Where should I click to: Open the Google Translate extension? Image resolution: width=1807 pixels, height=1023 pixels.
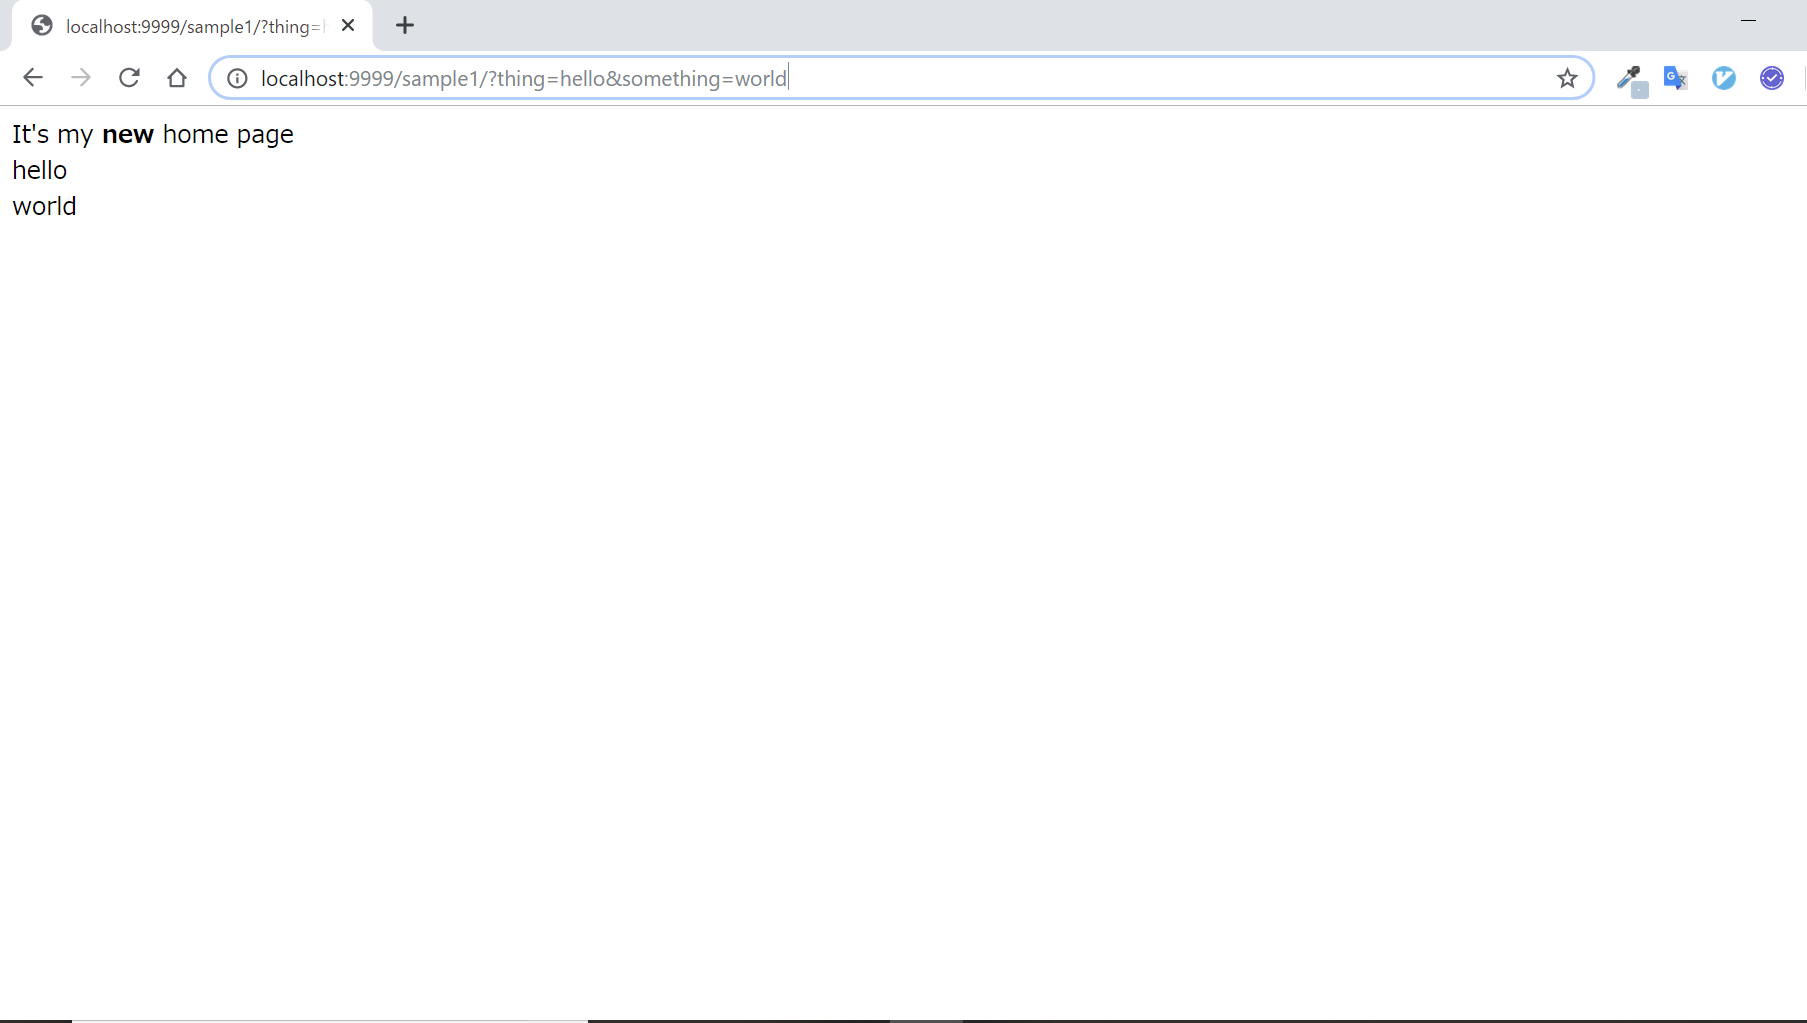tap(1675, 78)
